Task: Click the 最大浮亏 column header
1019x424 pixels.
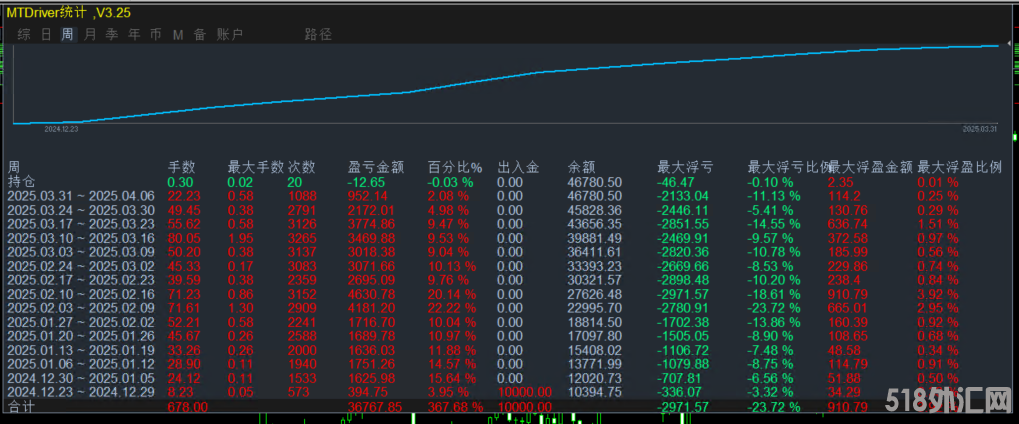Action: (685, 168)
